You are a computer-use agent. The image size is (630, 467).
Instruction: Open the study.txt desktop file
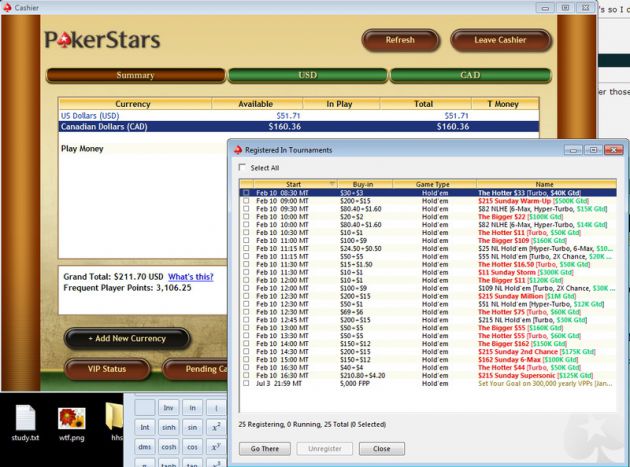coord(25,423)
